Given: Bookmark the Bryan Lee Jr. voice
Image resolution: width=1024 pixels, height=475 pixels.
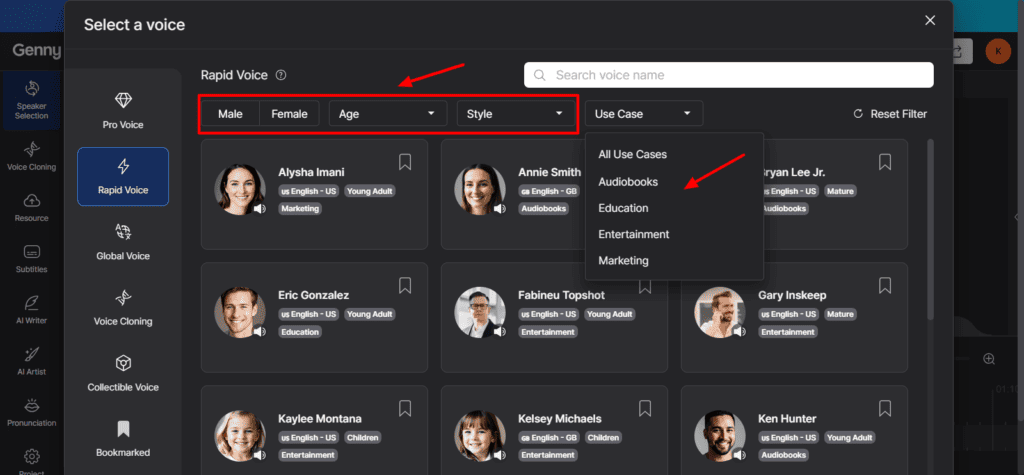Looking at the screenshot, I should 885,161.
